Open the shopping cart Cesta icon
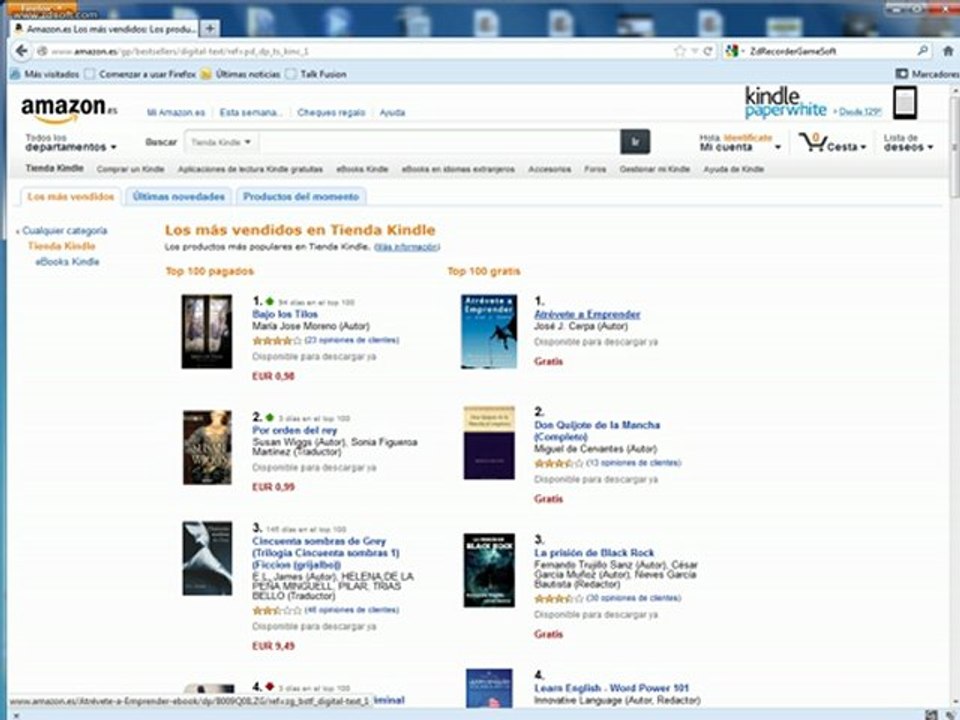 [x=832, y=143]
